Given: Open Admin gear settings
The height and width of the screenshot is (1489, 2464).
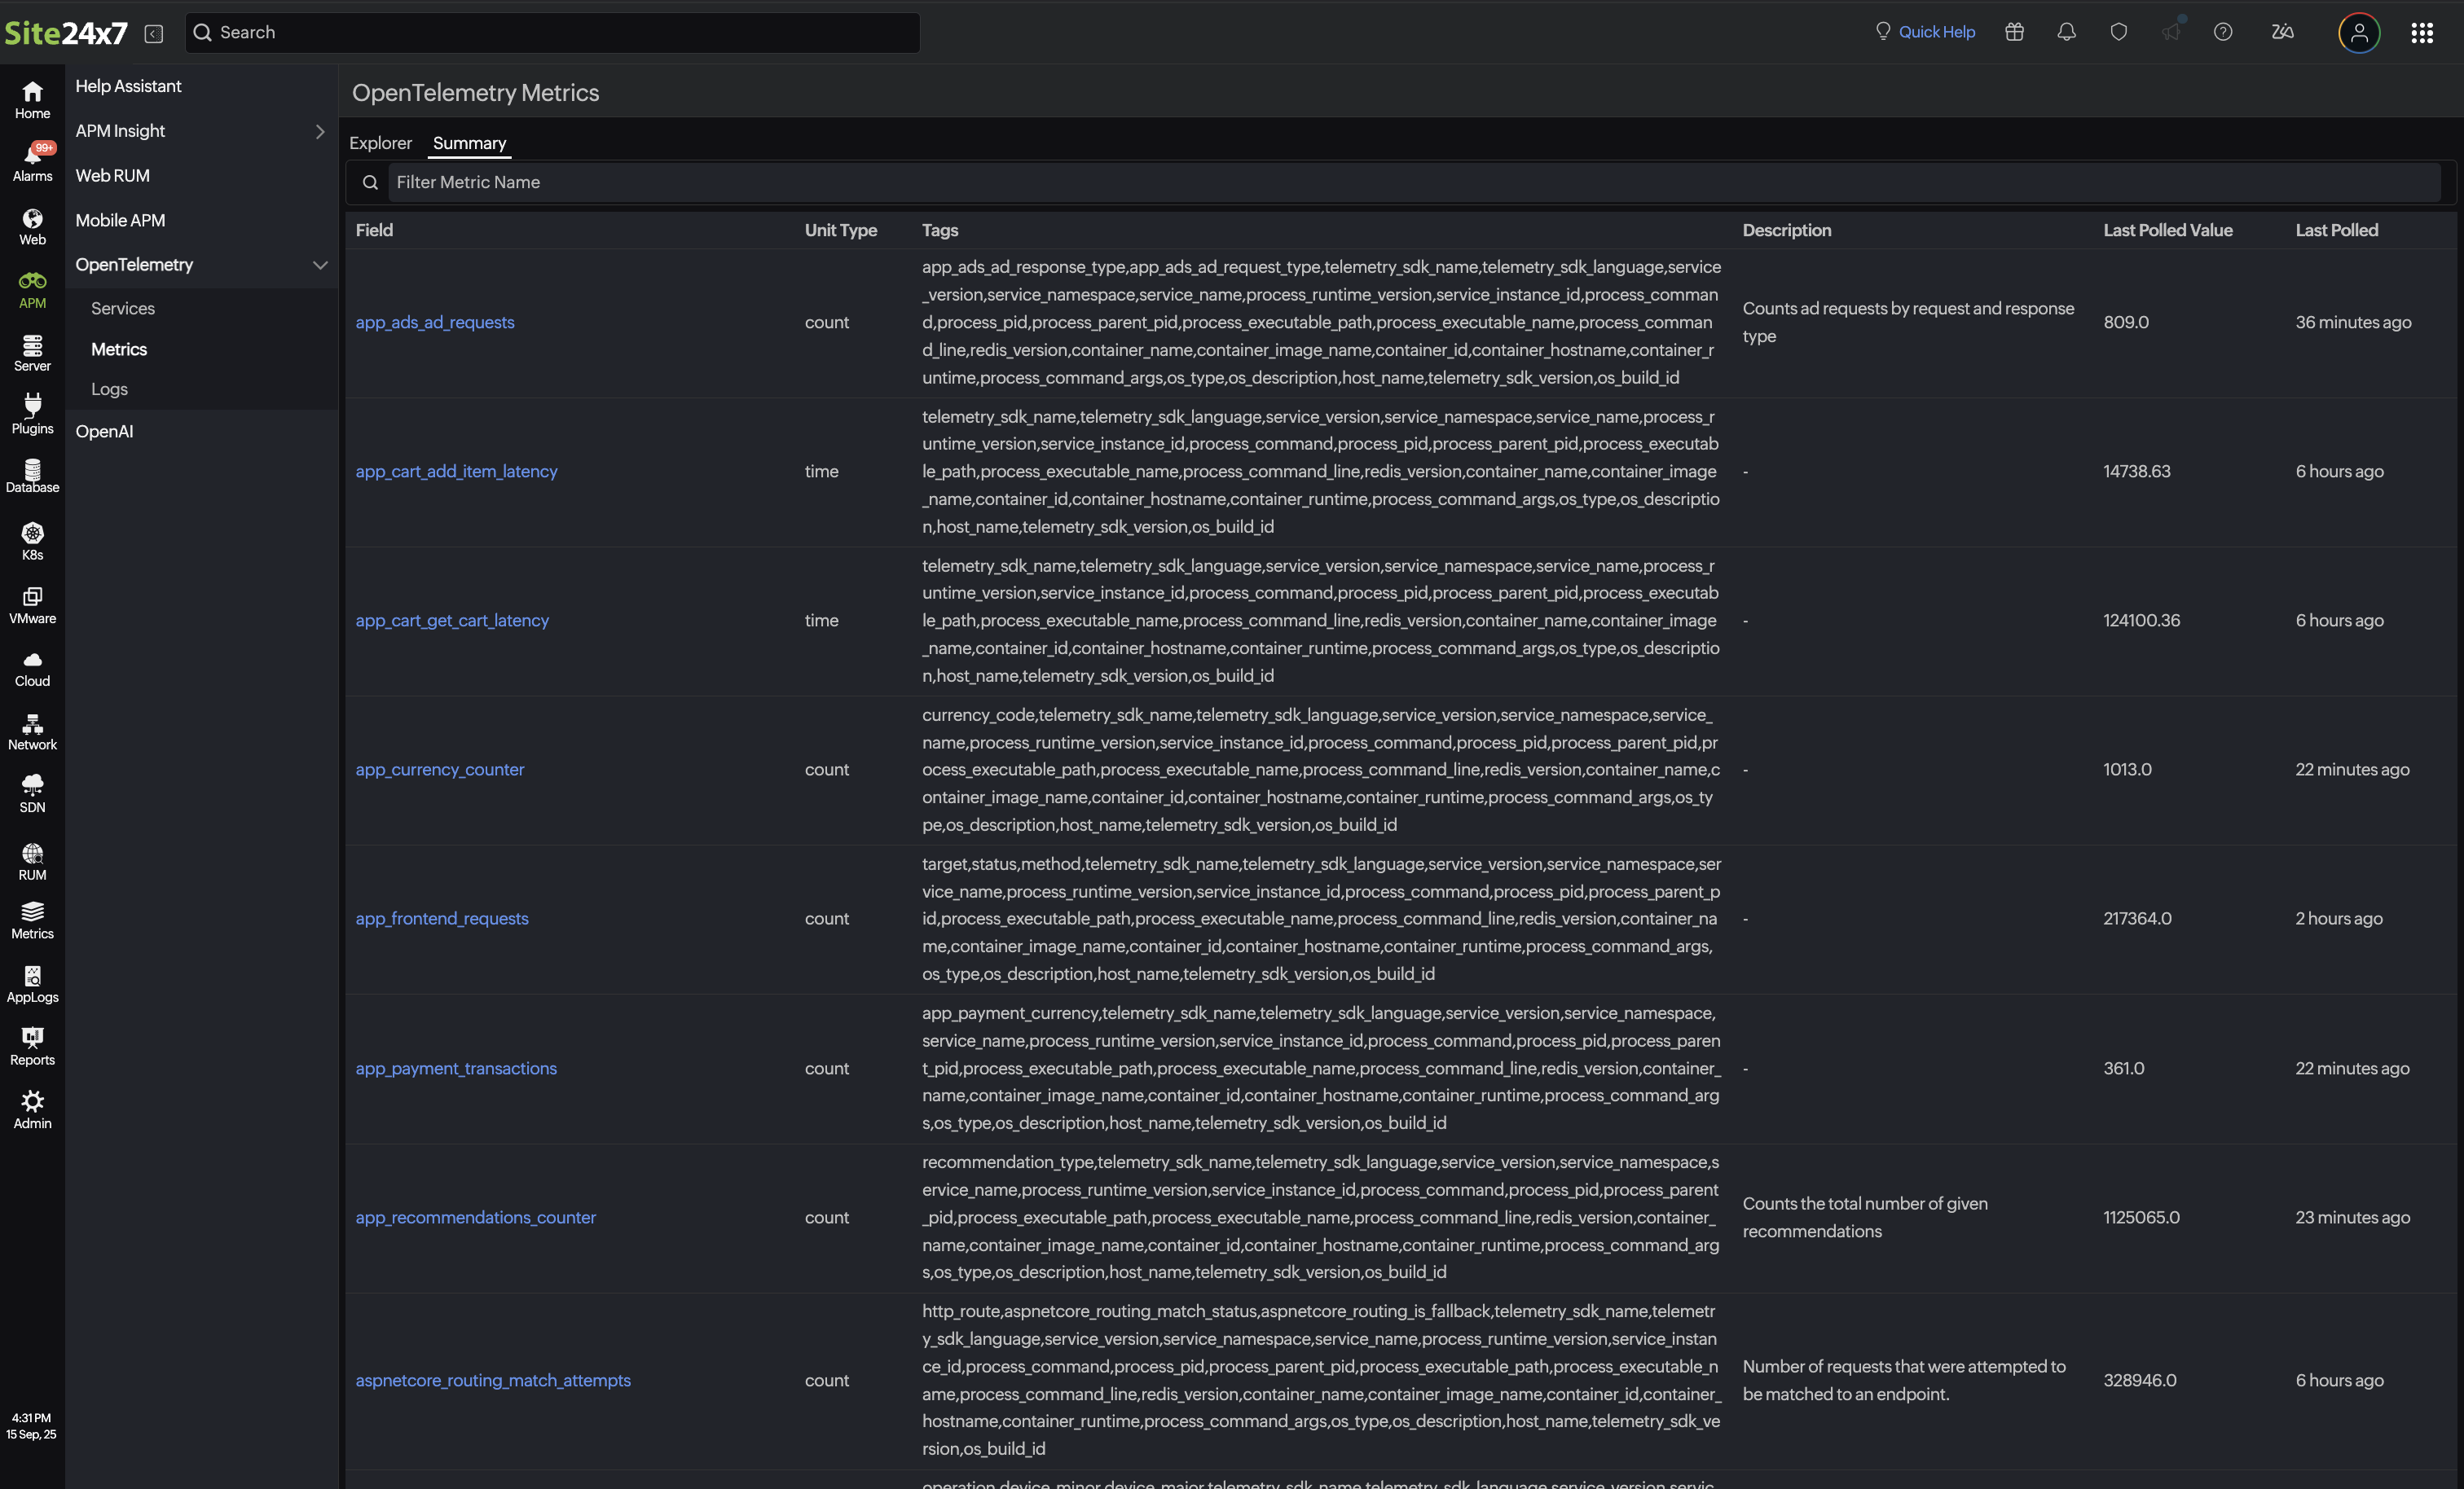Looking at the screenshot, I should pos(32,1109).
